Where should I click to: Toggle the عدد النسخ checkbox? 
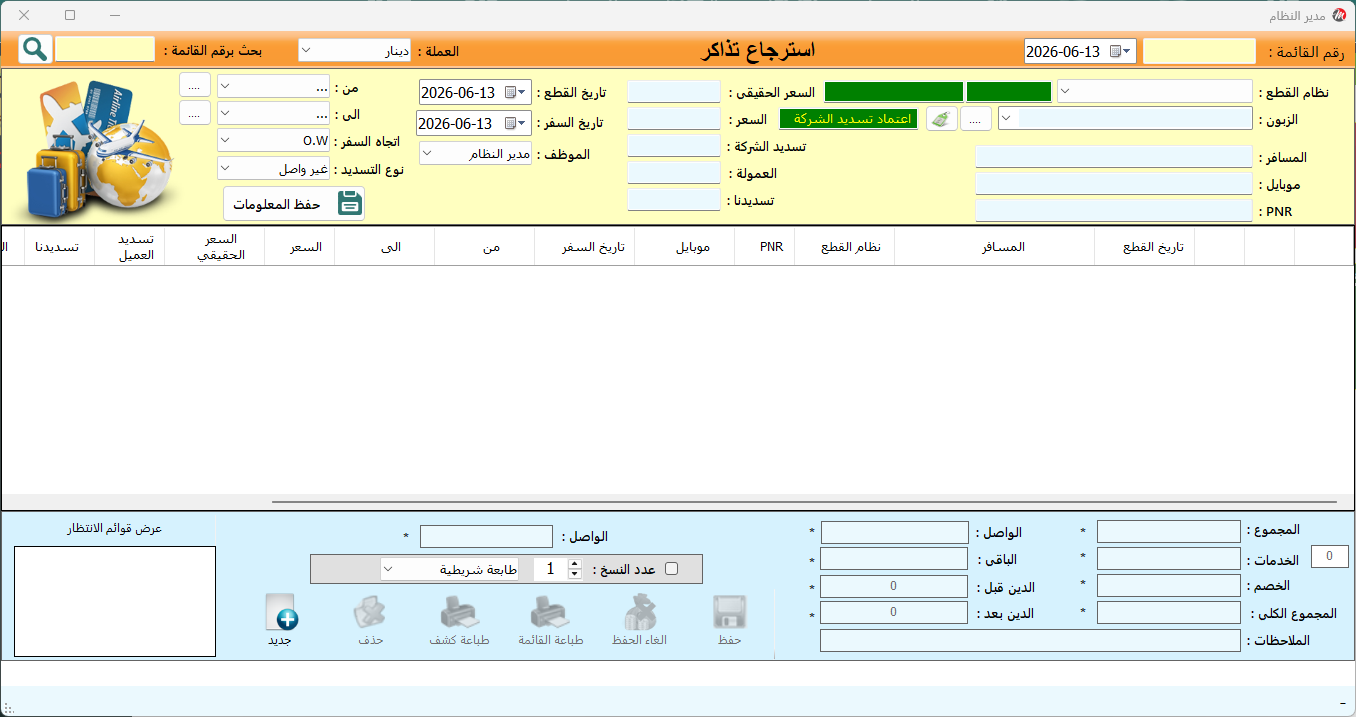click(x=671, y=569)
